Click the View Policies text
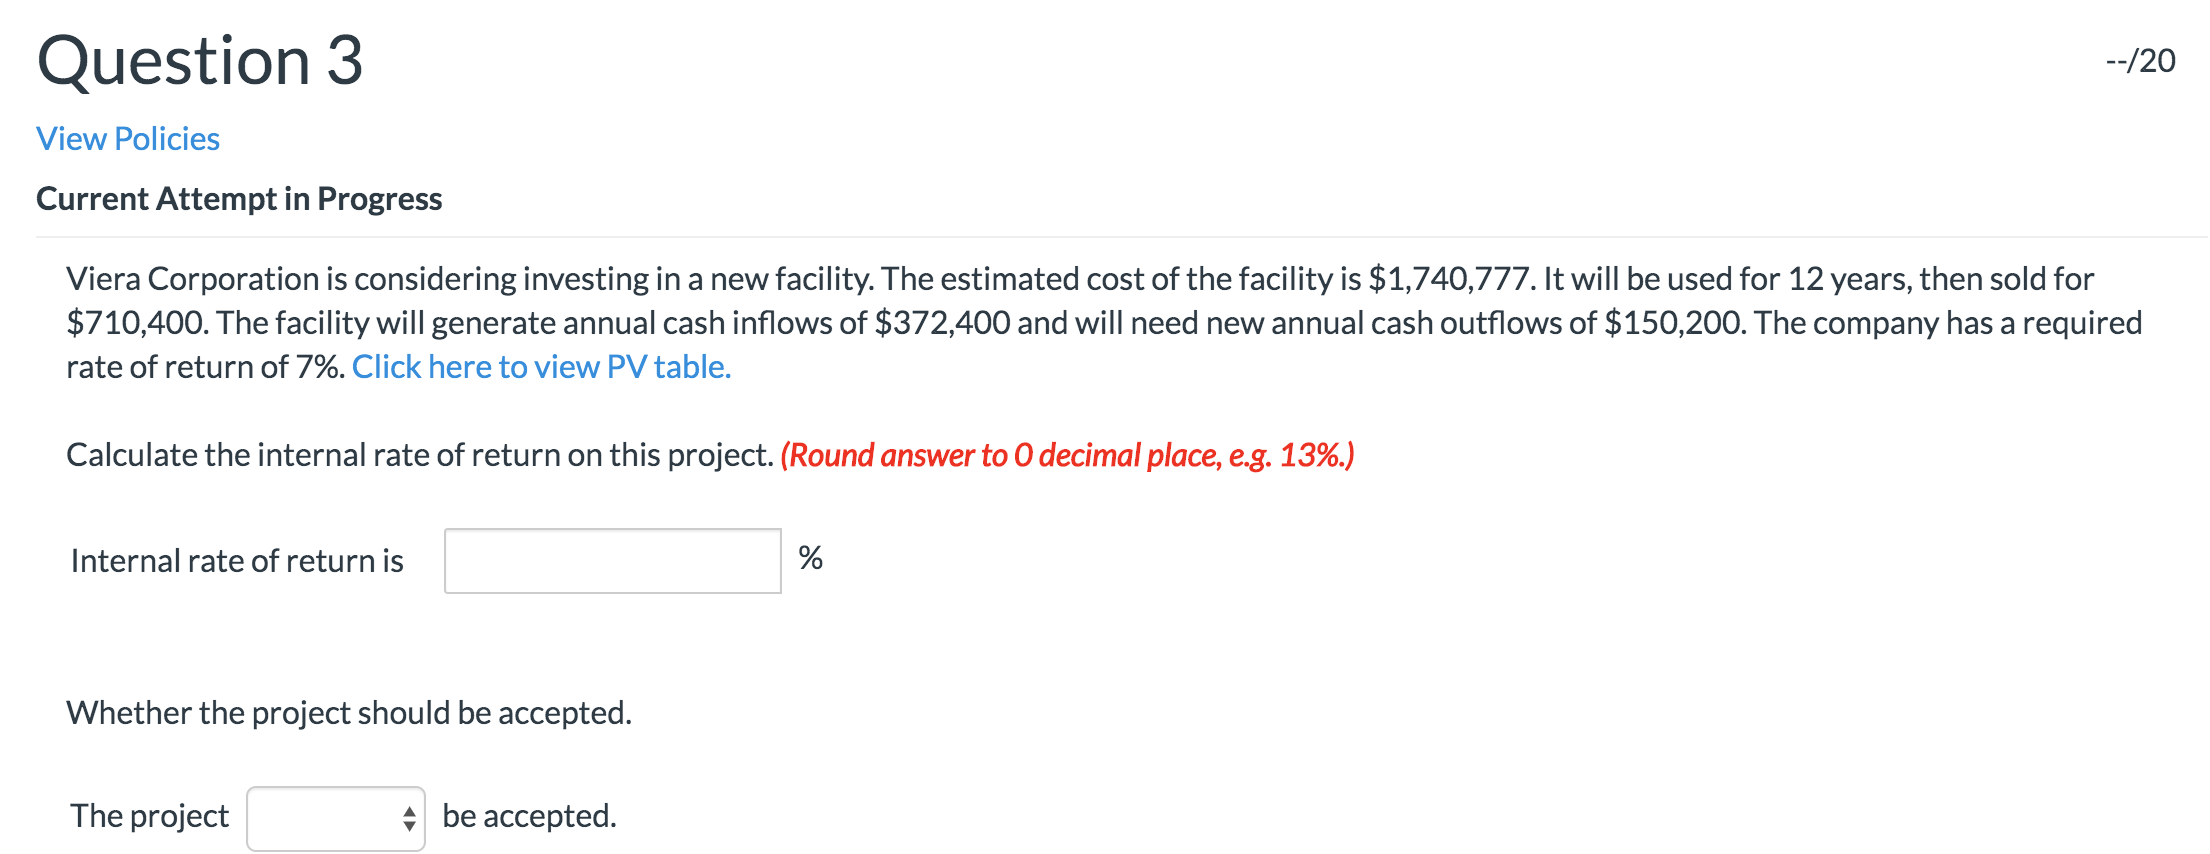 click(127, 139)
